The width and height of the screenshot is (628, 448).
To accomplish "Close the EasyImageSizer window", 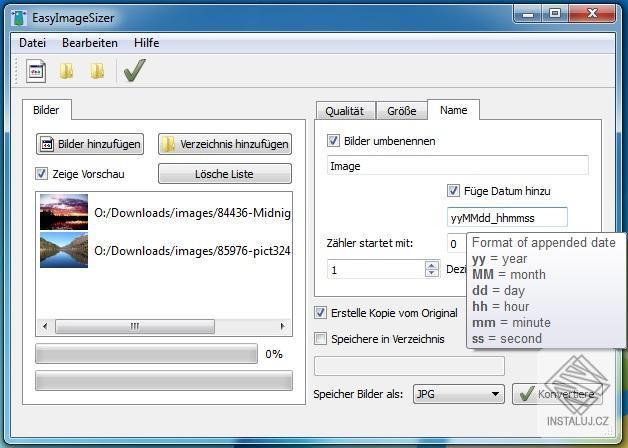I will click(592, 14).
